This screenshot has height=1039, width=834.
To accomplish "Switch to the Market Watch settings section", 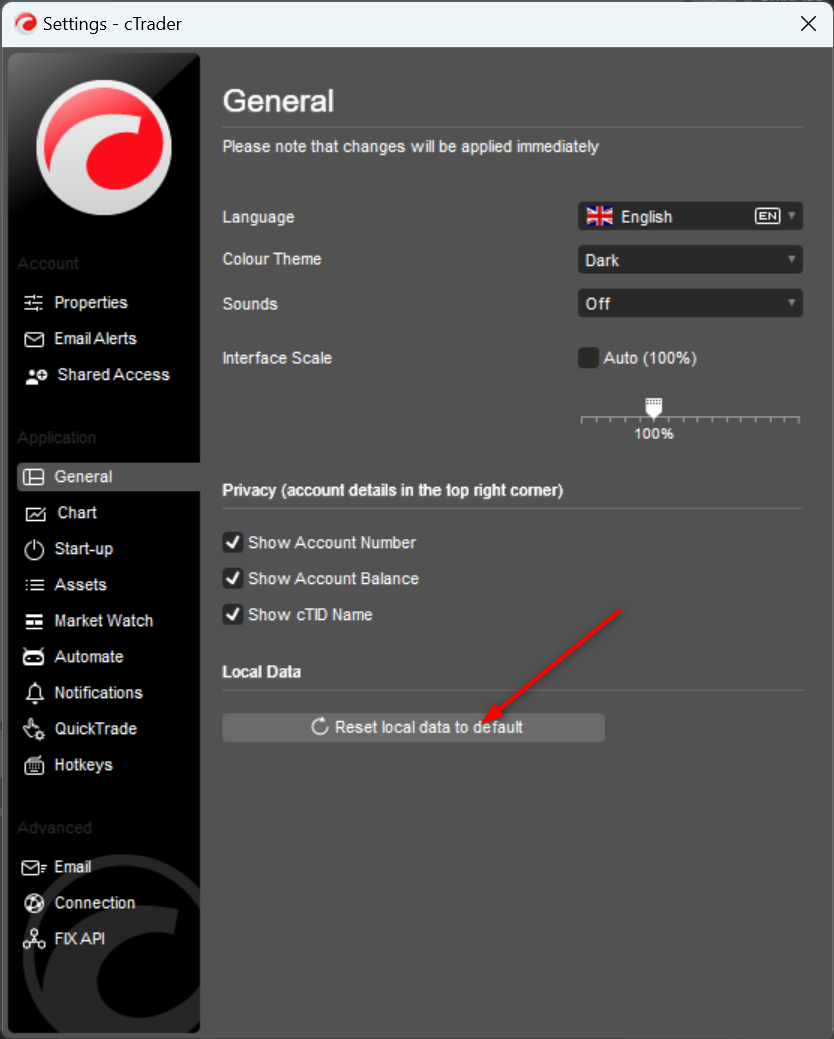I will pos(103,621).
